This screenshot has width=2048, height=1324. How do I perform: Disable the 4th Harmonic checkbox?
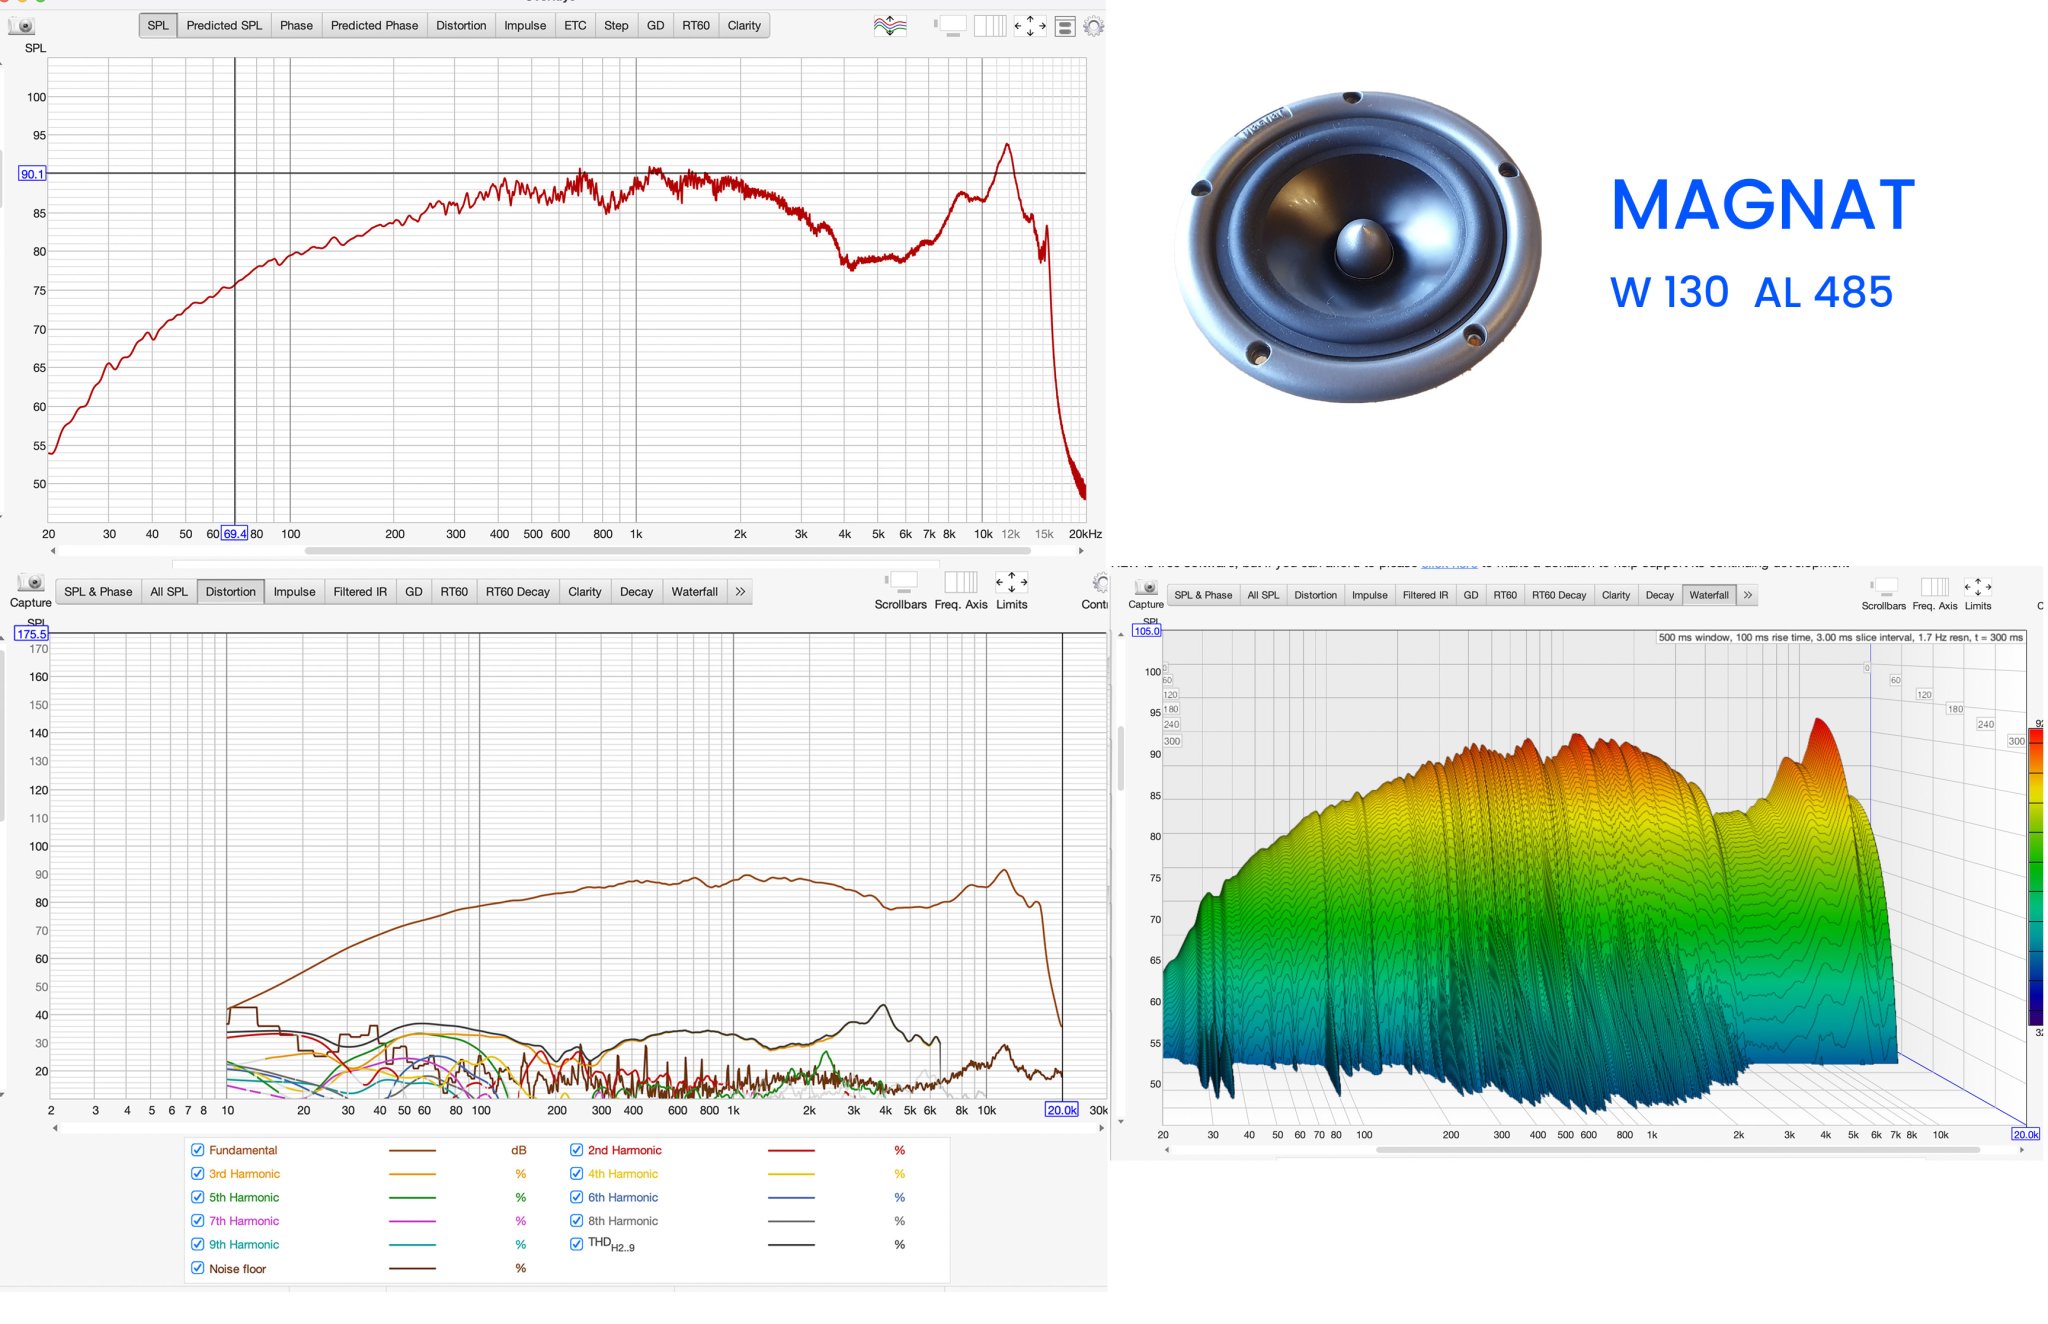pos(576,1174)
